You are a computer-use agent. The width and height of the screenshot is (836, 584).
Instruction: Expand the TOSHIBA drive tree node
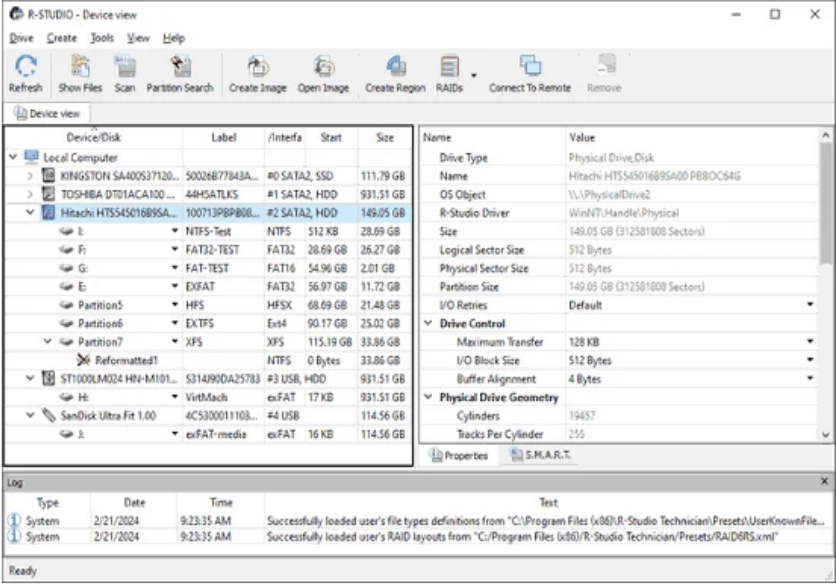[30, 194]
